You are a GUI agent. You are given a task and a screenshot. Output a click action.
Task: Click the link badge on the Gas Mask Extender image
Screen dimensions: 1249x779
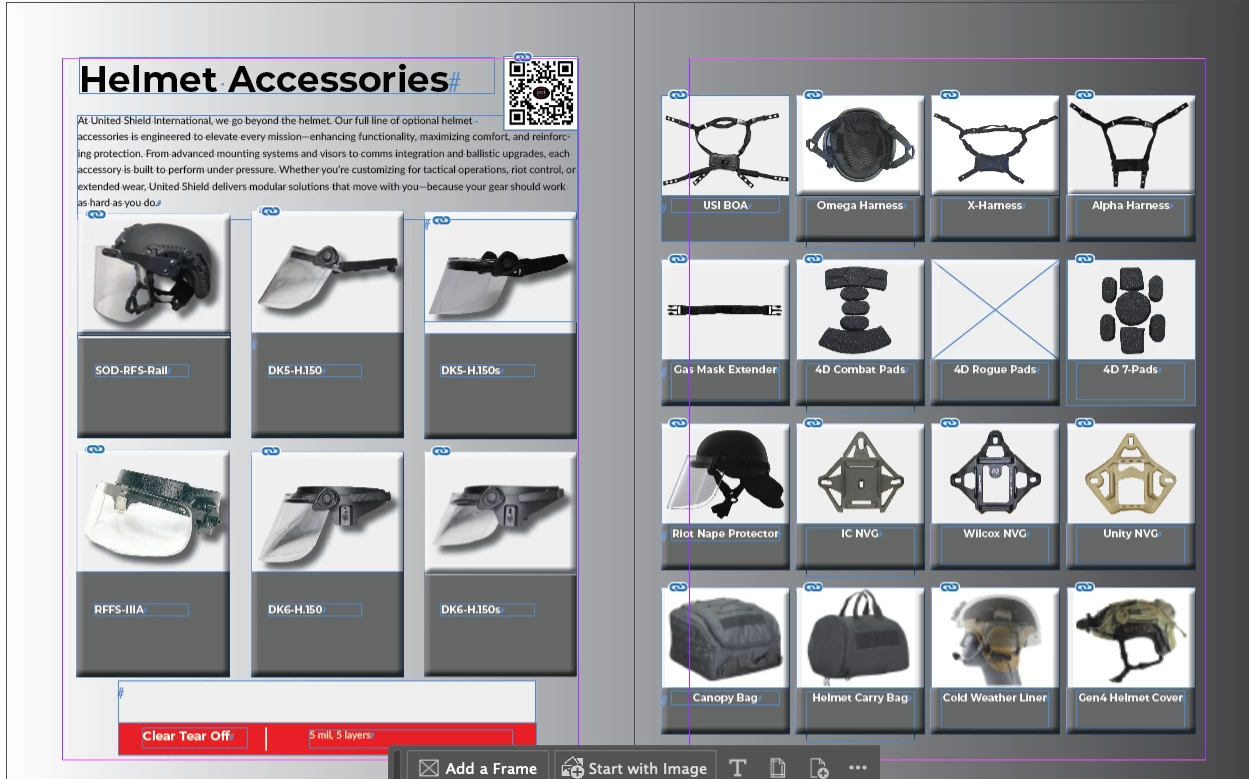click(679, 259)
